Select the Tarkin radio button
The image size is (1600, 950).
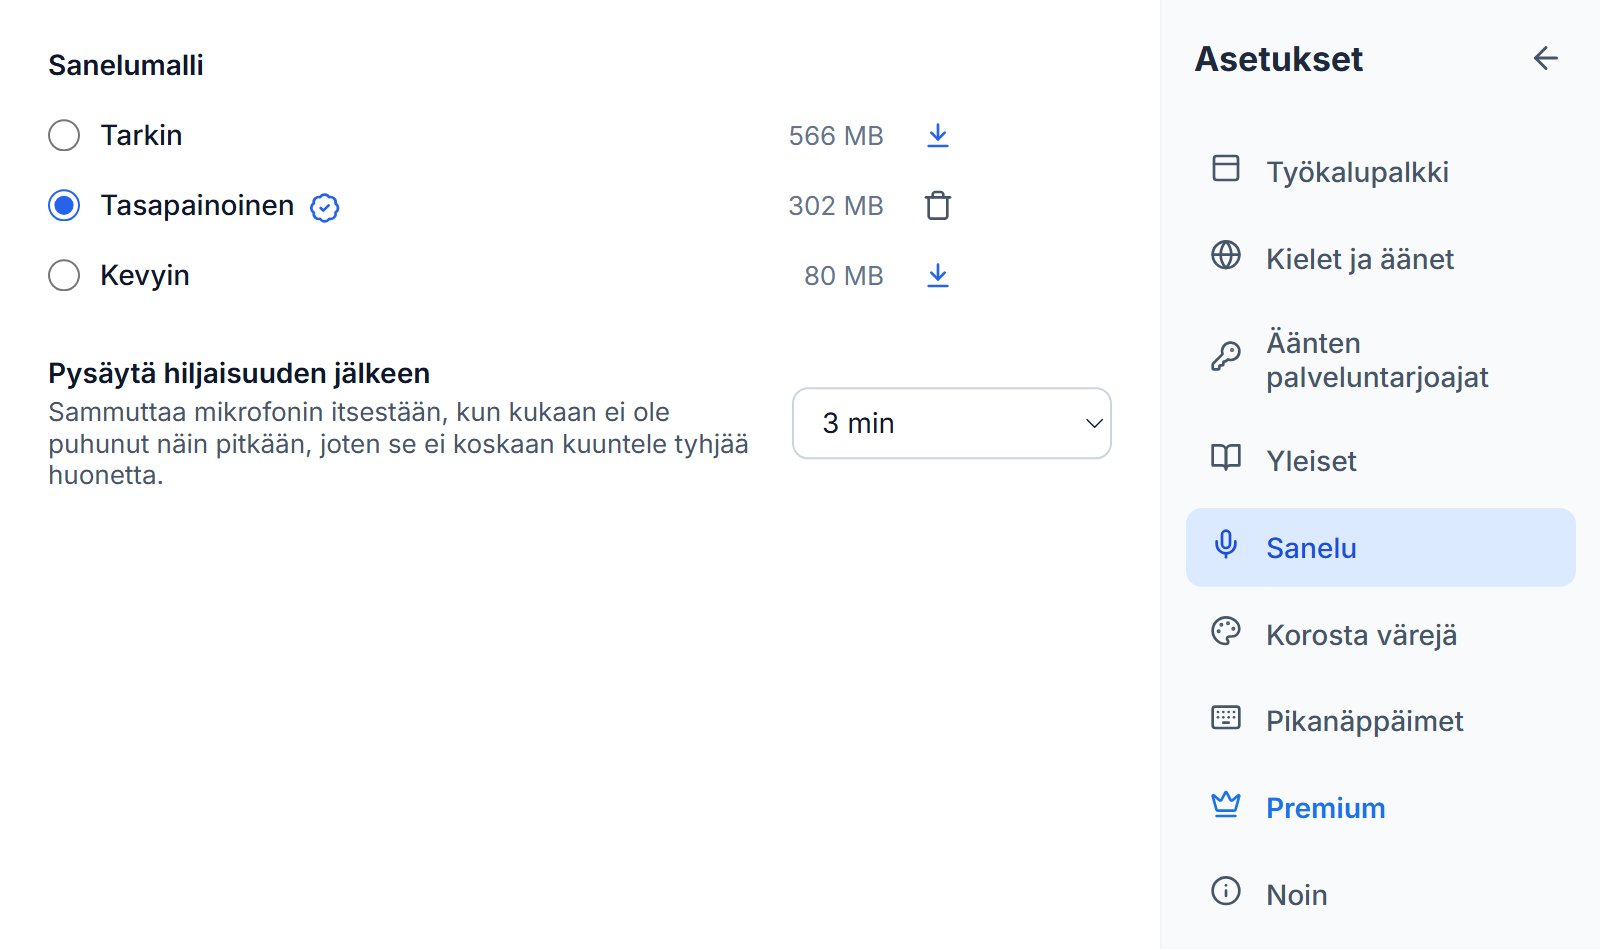click(x=64, y=135)
